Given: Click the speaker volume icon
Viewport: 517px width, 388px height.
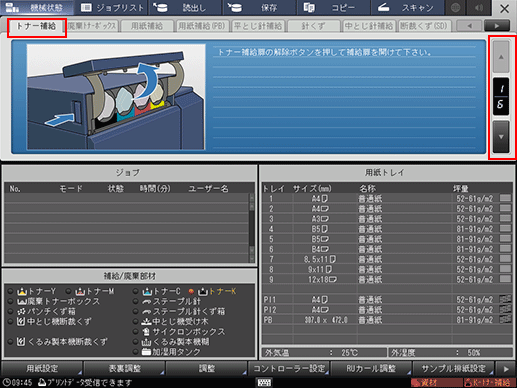Looking at the screenshot, I should (x=479, y=7).
